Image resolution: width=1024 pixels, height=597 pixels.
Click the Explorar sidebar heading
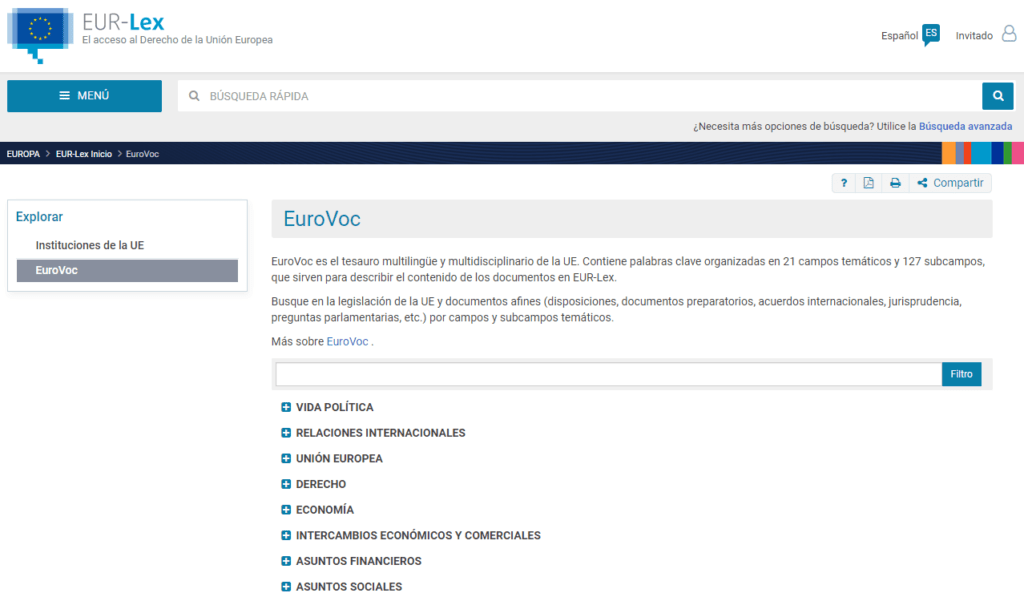[x=39, y=217]
